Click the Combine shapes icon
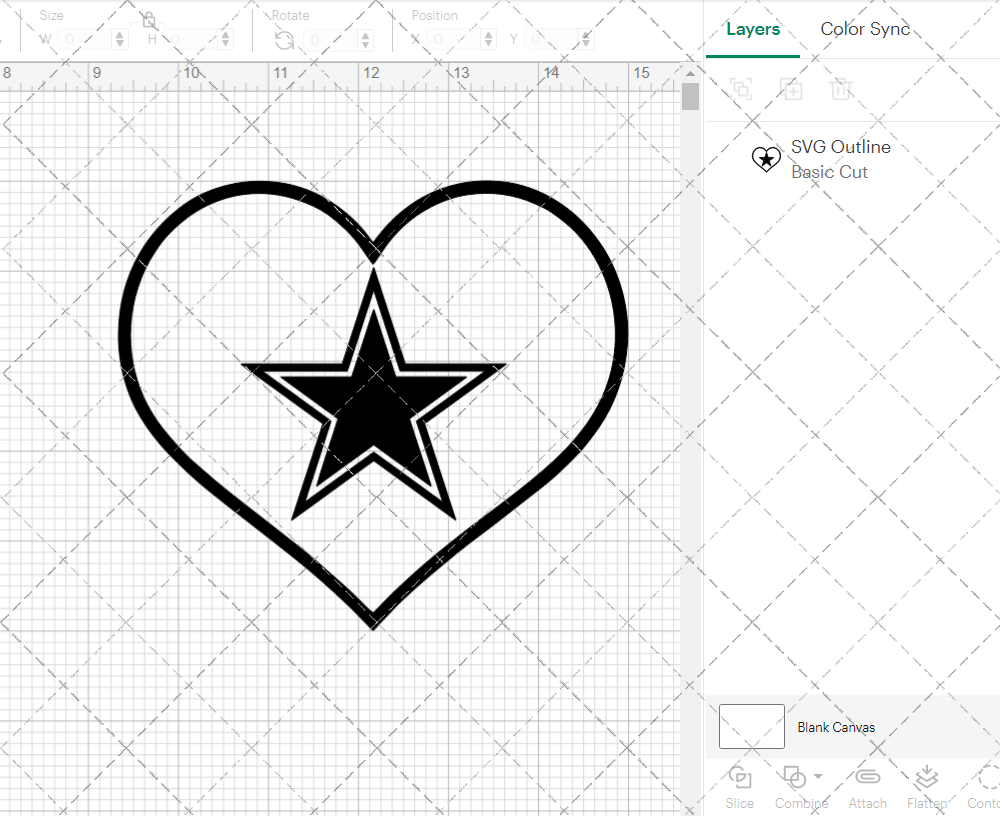The width and height of the screenshot is (1000, 816). tap(794, 777)
